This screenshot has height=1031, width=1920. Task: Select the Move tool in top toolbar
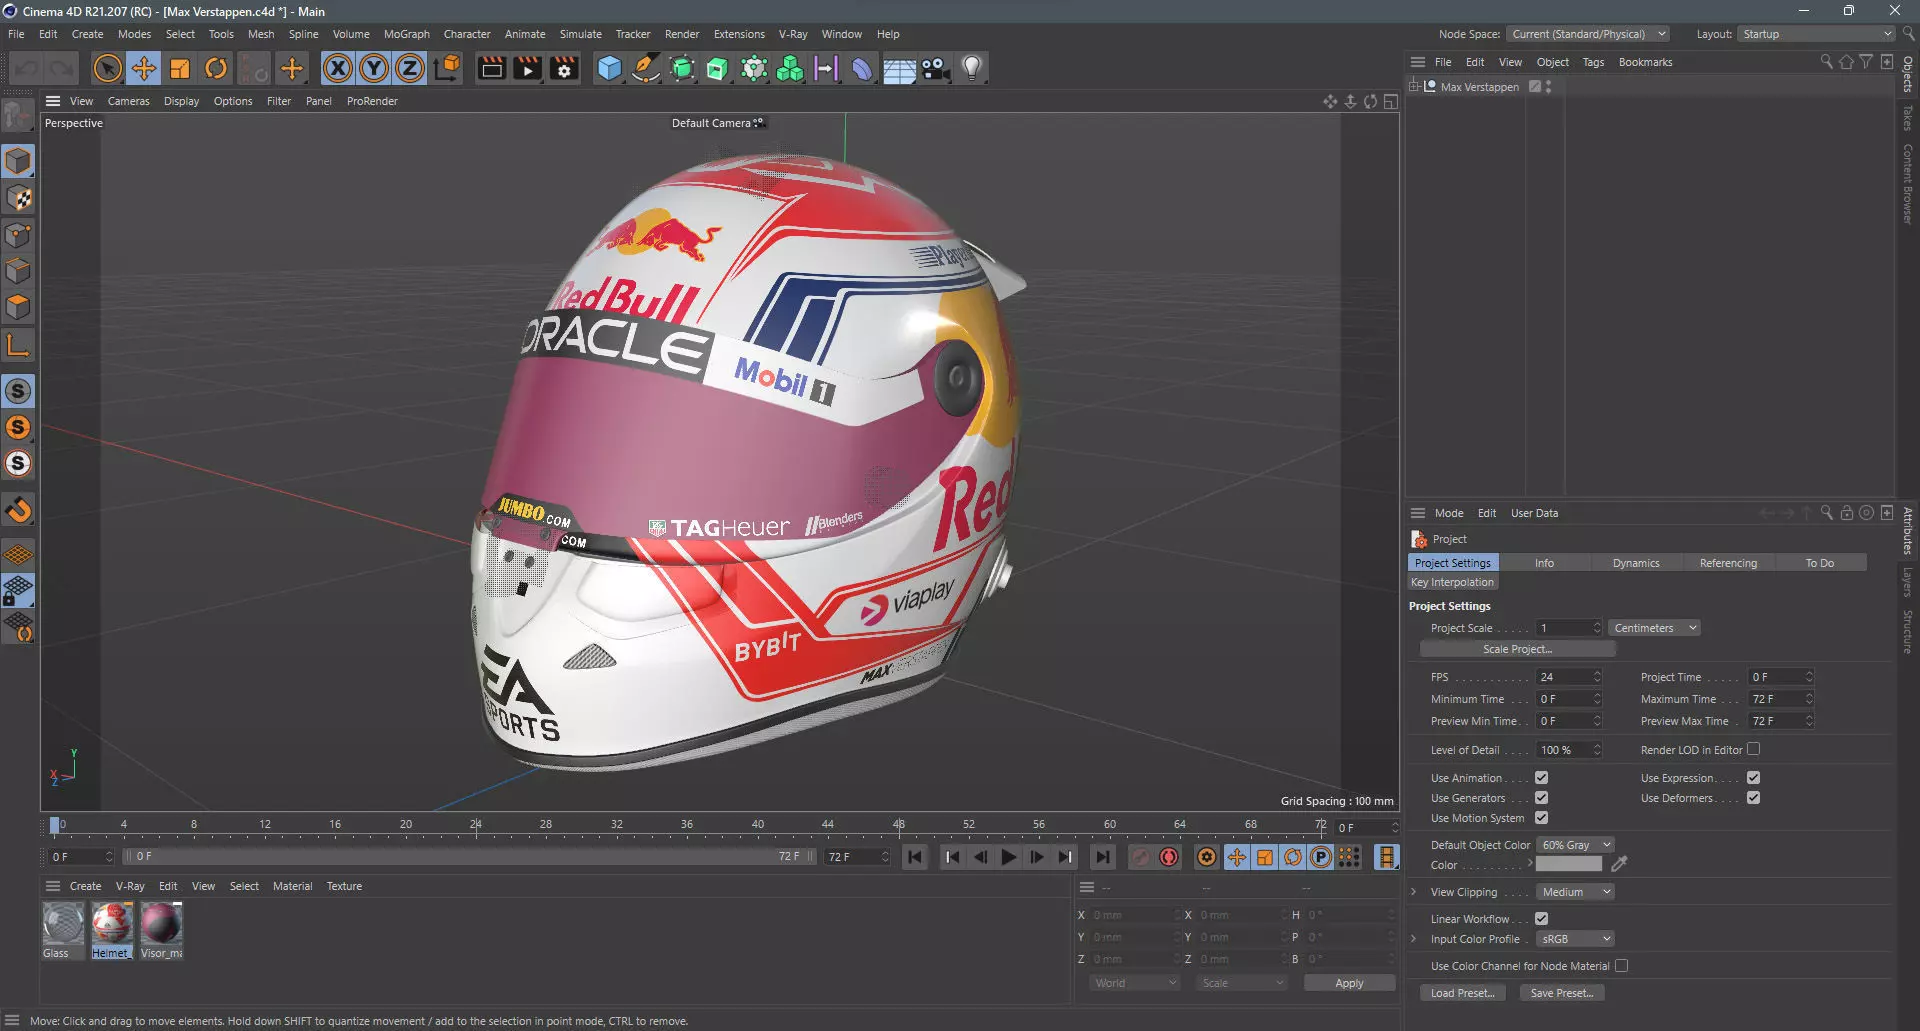tap(144, 68)
